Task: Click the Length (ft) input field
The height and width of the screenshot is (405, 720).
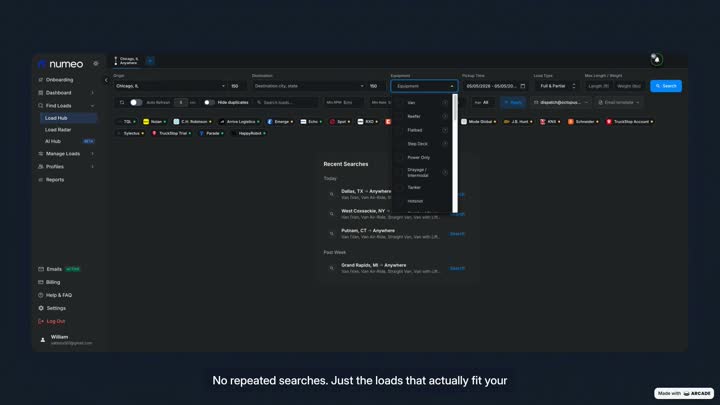Action: [x=598, y=86]
